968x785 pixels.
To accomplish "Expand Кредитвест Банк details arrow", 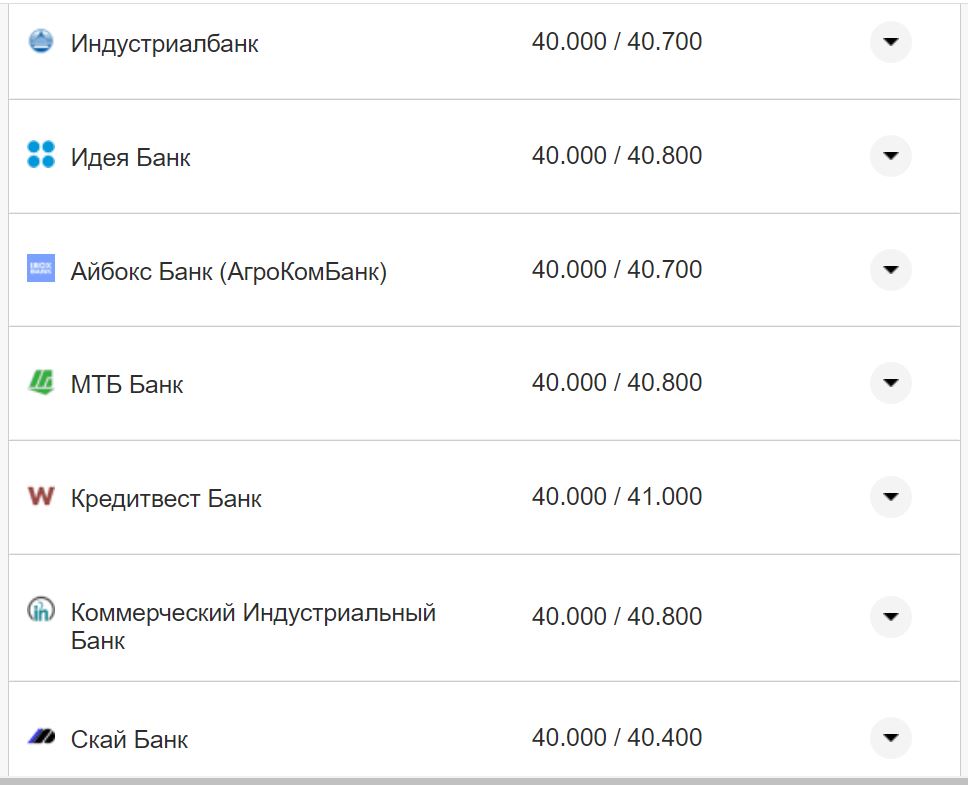I will click(x=890, y=496).
